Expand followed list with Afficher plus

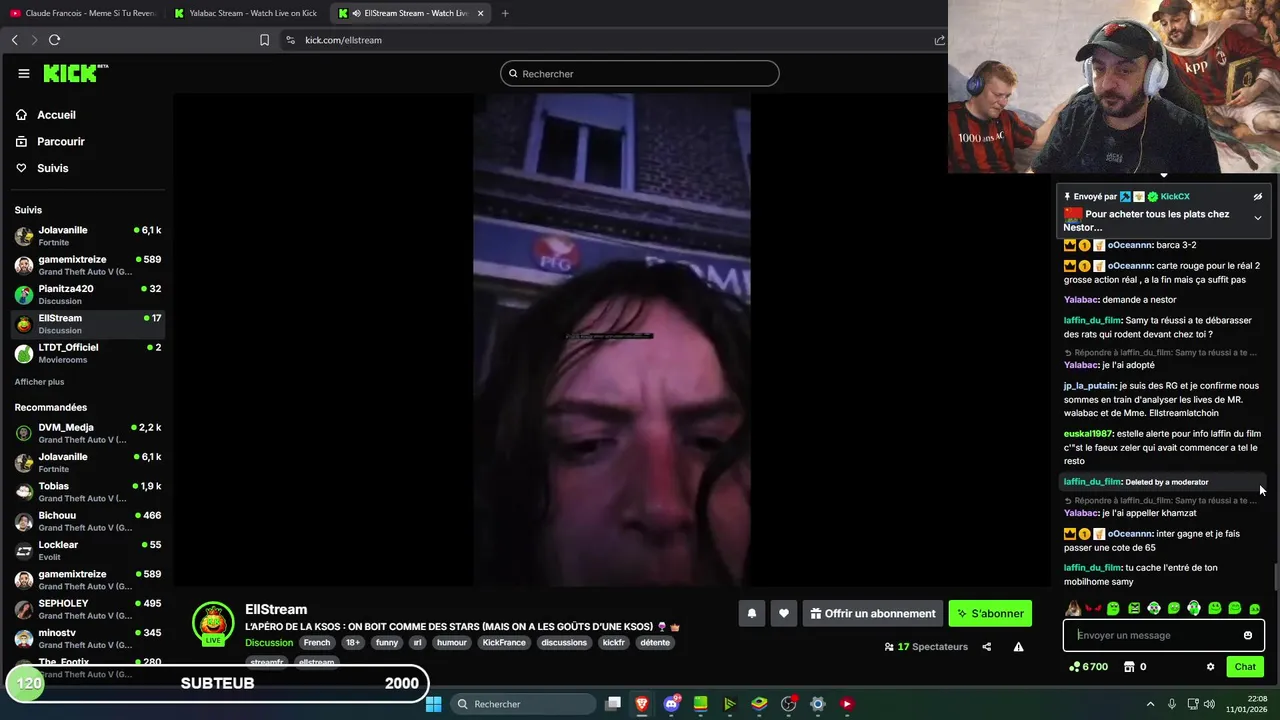coord(39,382)
